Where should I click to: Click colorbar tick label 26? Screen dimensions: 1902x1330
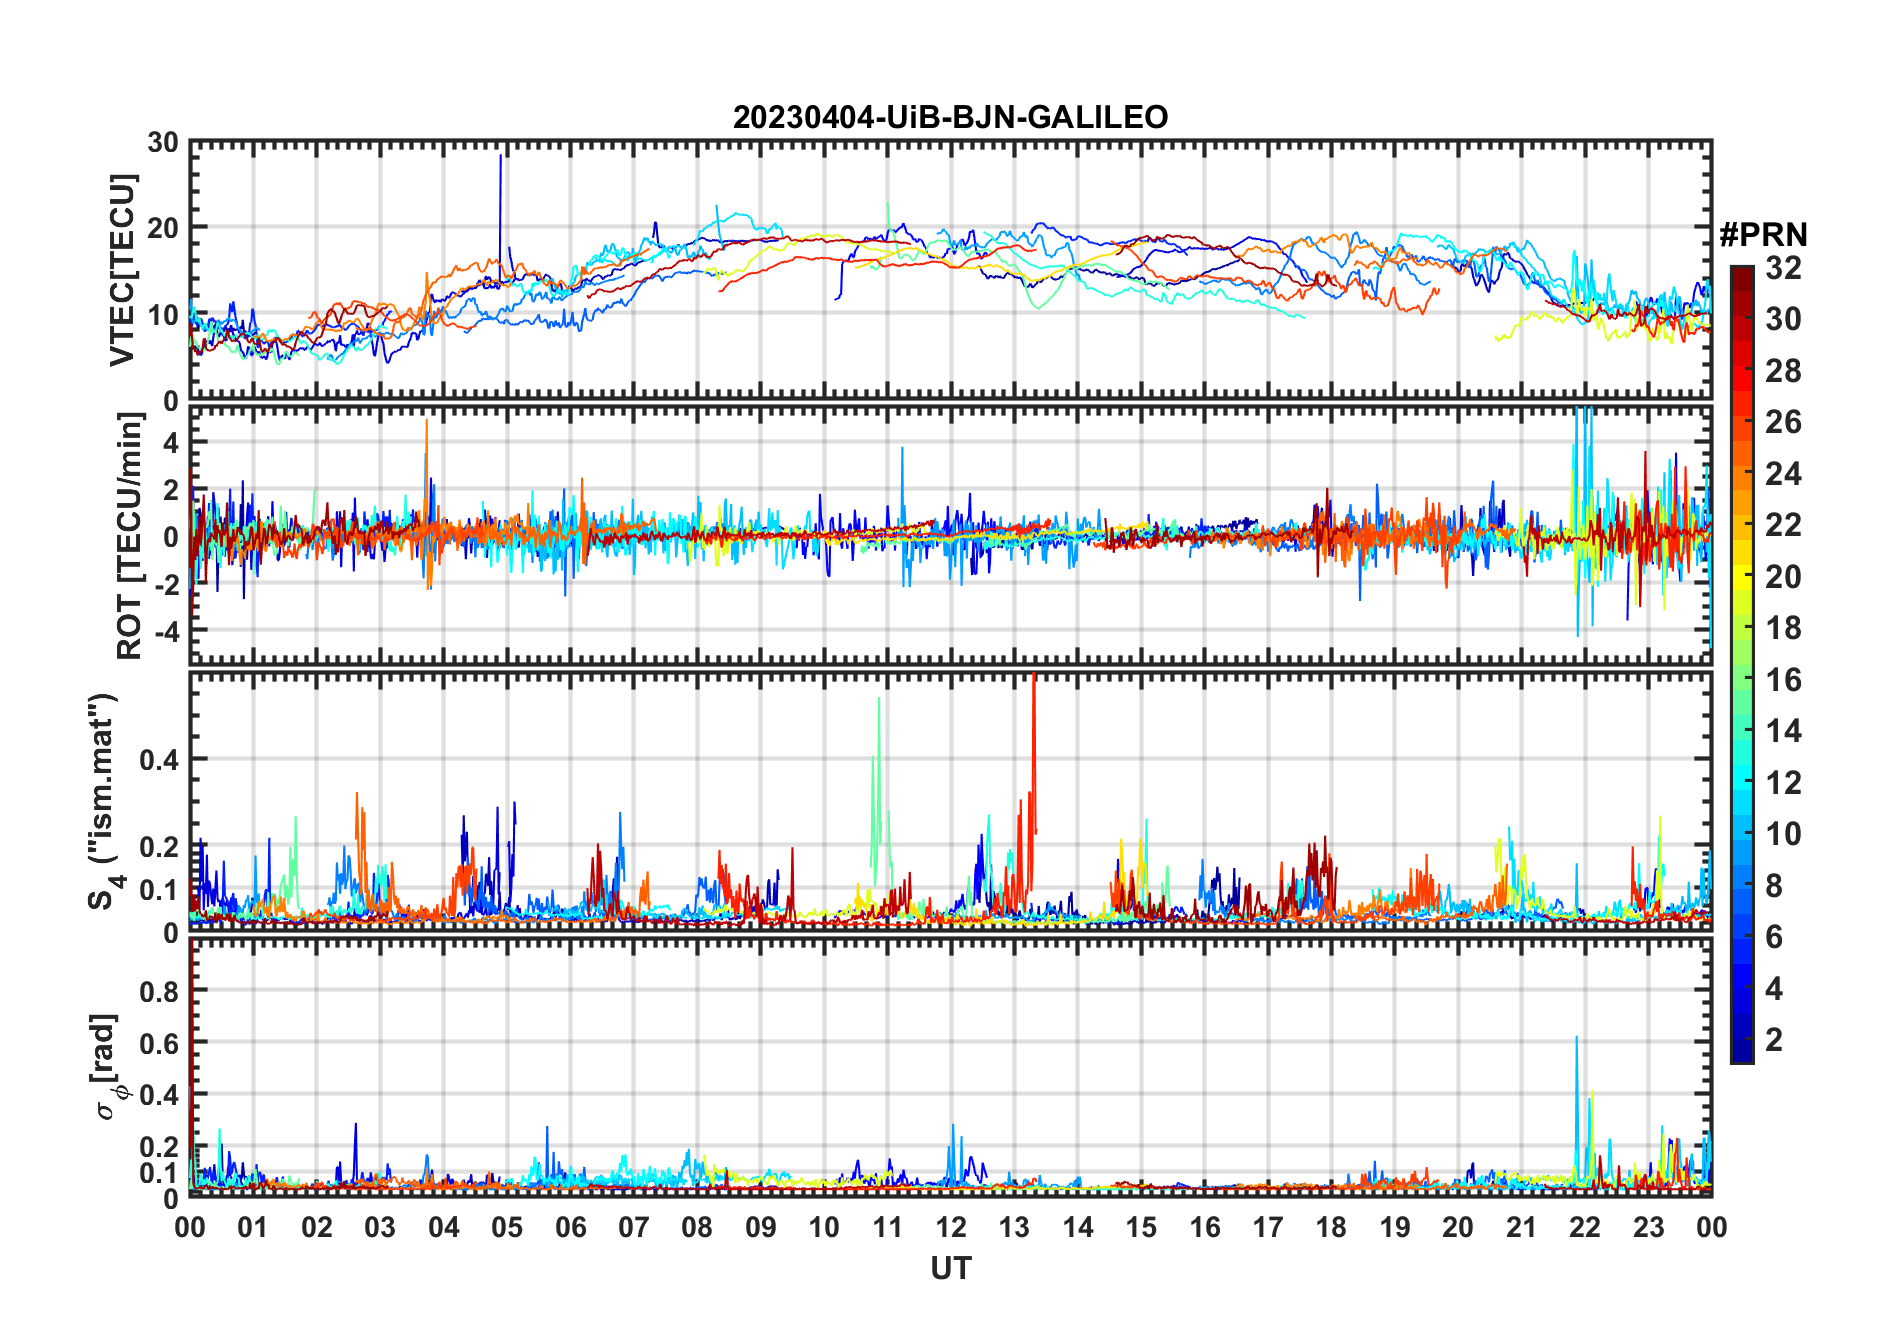(1783, 422)
